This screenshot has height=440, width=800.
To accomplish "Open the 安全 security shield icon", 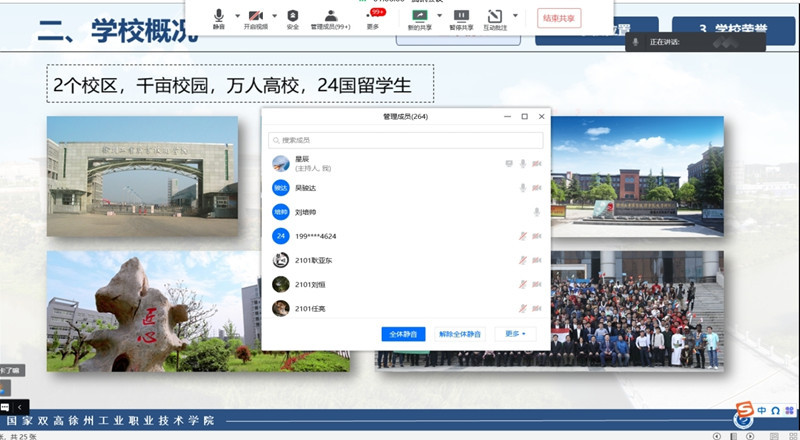I will (x=293, y=15).
